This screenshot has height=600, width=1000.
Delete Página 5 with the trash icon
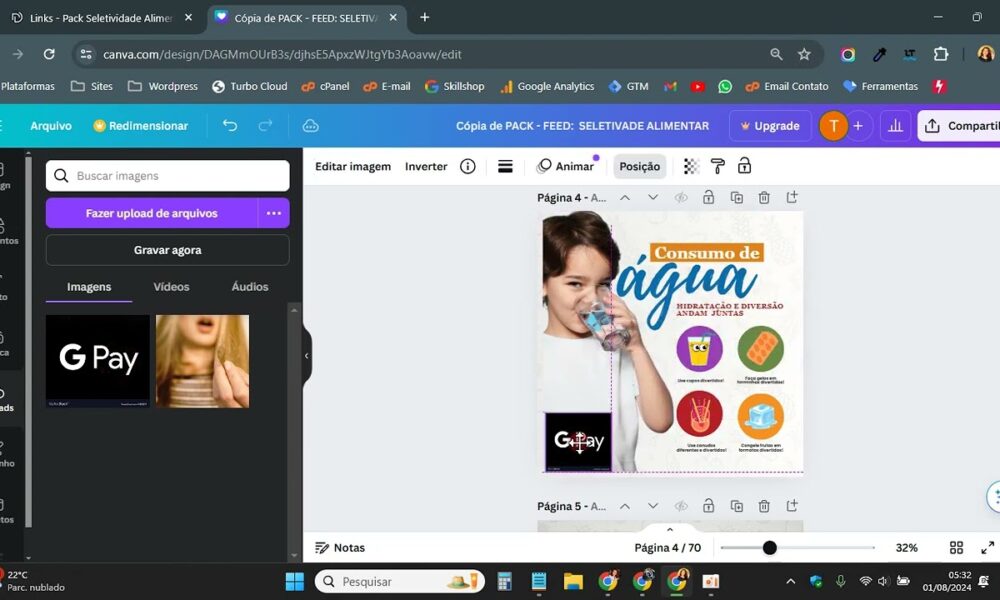[x=764, y=506]
